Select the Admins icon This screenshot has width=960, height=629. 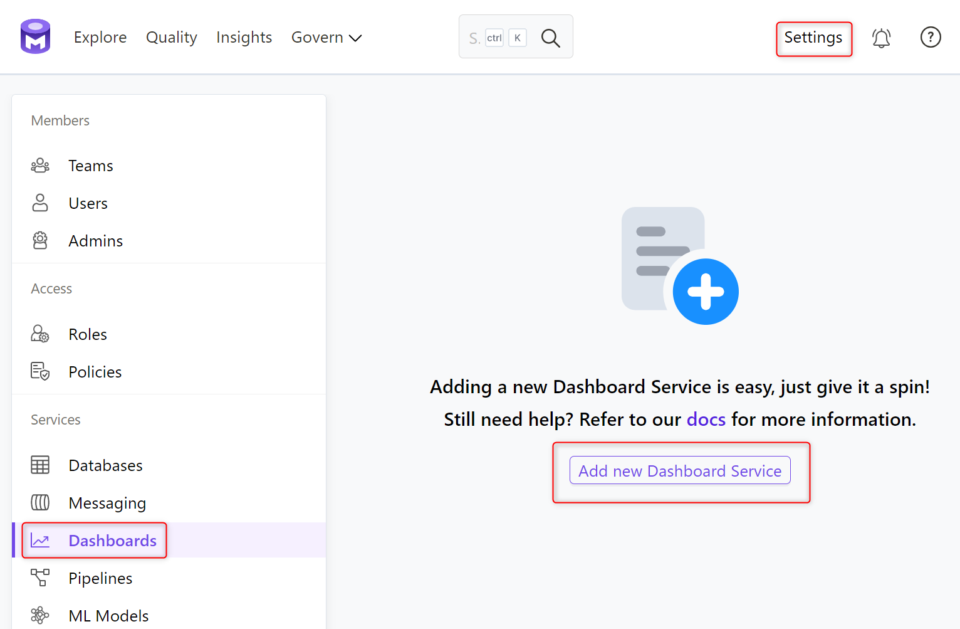(x=40, y=240)
